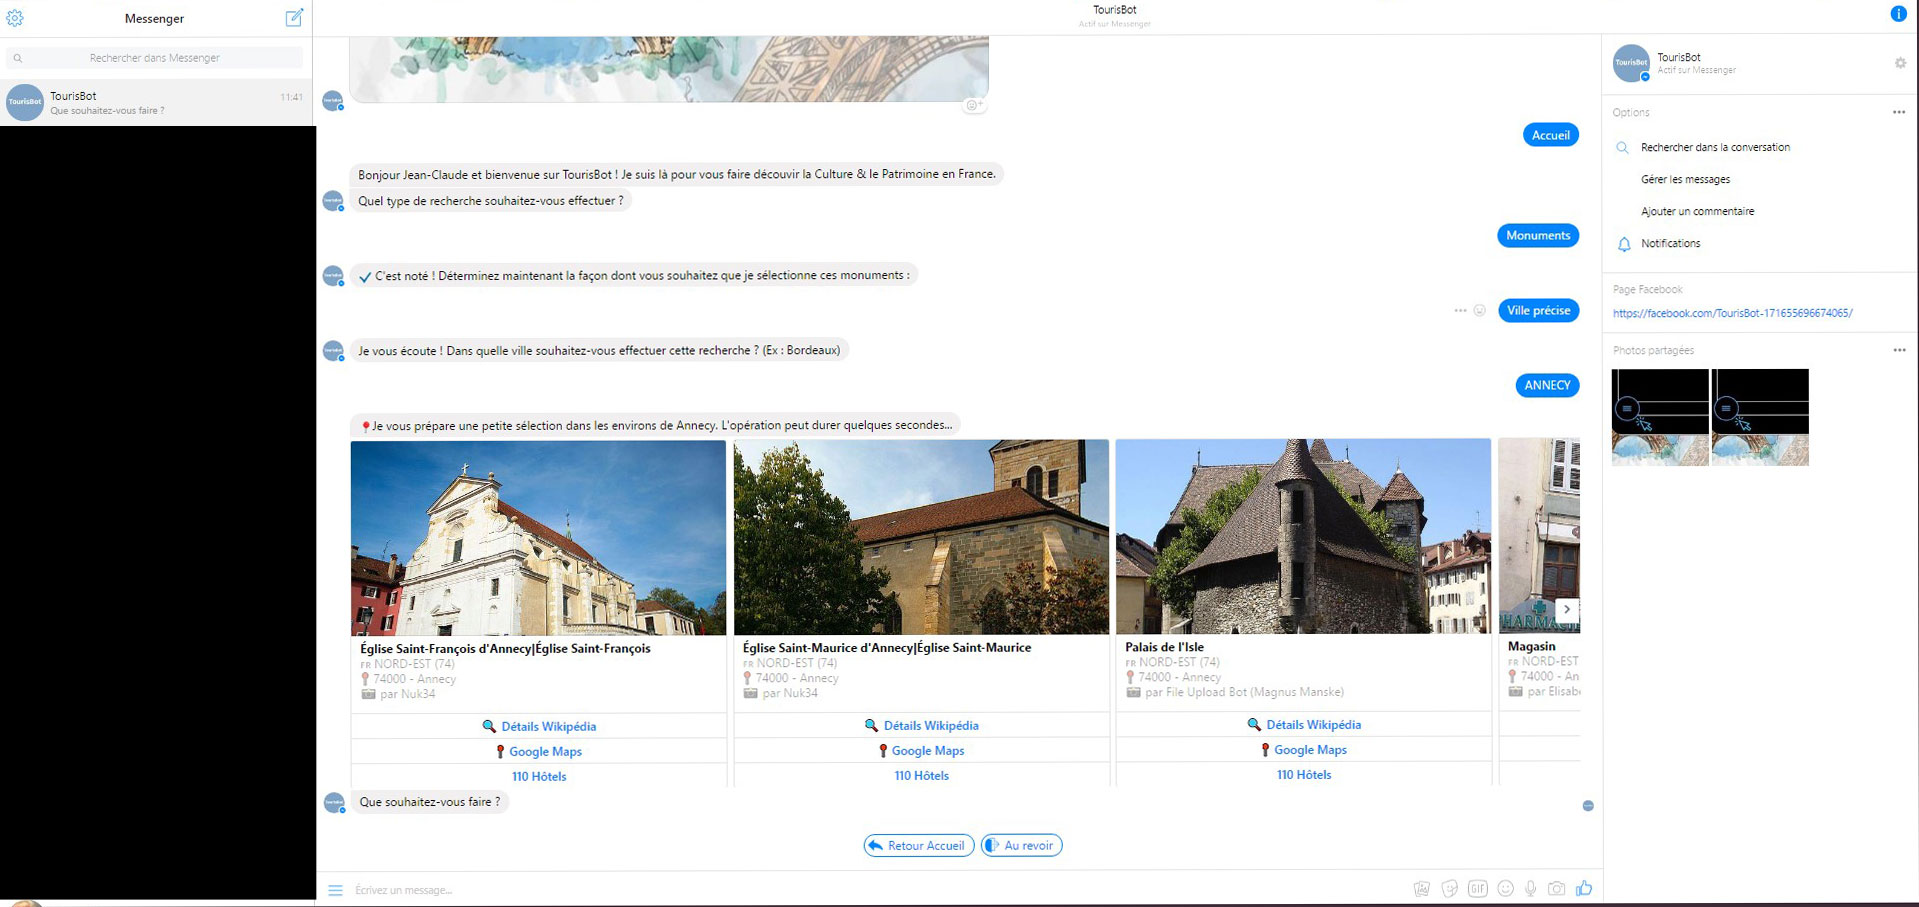
Task: Open Détails Wikipédia for Église Saint-François
Action: [539, 726]
